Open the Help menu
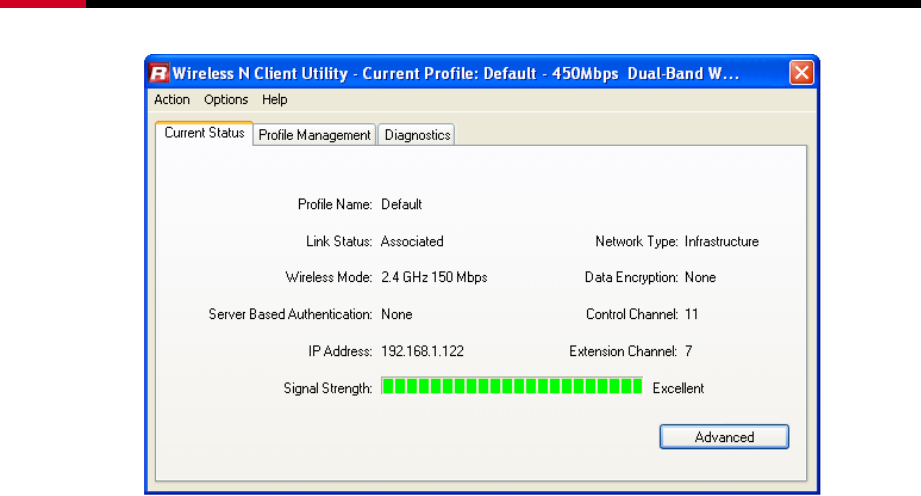 tap(274, 99)
